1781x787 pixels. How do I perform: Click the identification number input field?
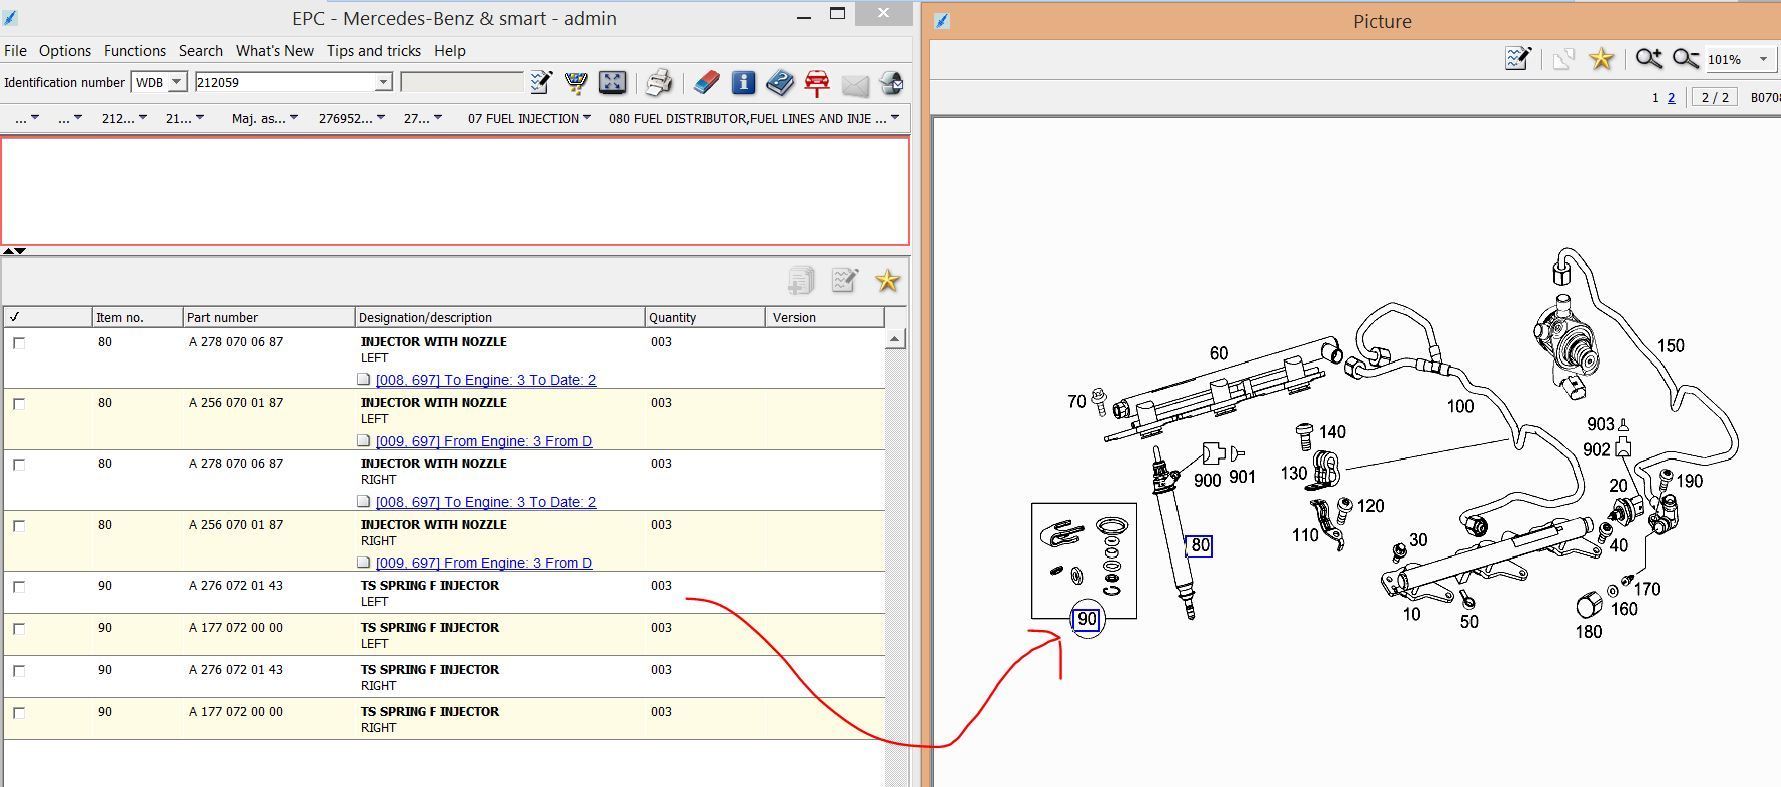286,82
